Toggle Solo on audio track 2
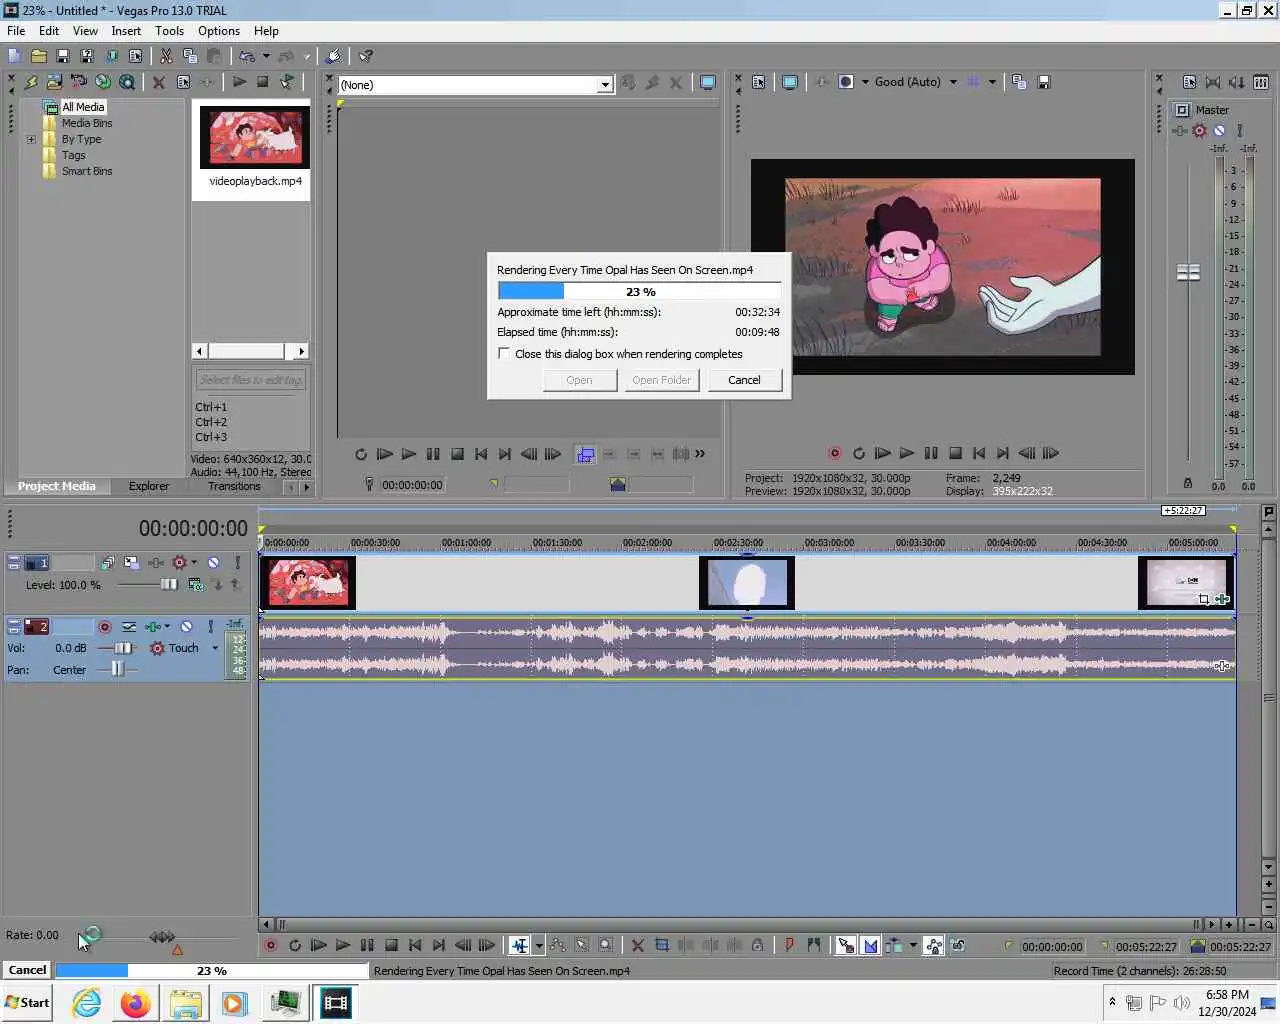1280x1024 pixels. point(210,627)
